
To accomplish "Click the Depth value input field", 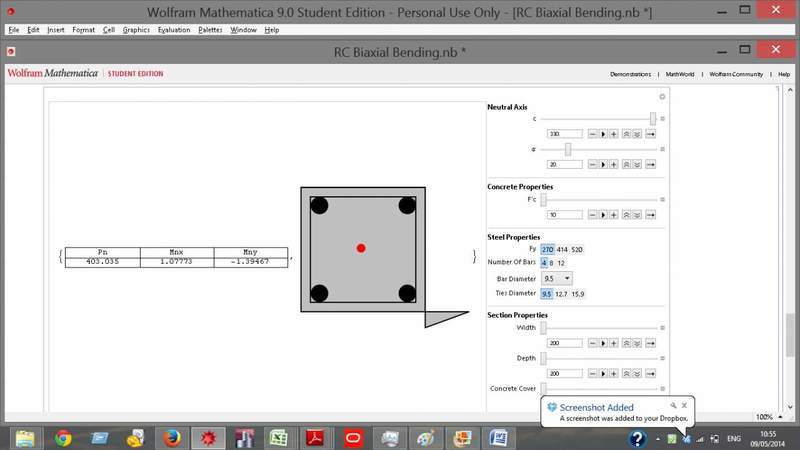I will coord(564,373).
